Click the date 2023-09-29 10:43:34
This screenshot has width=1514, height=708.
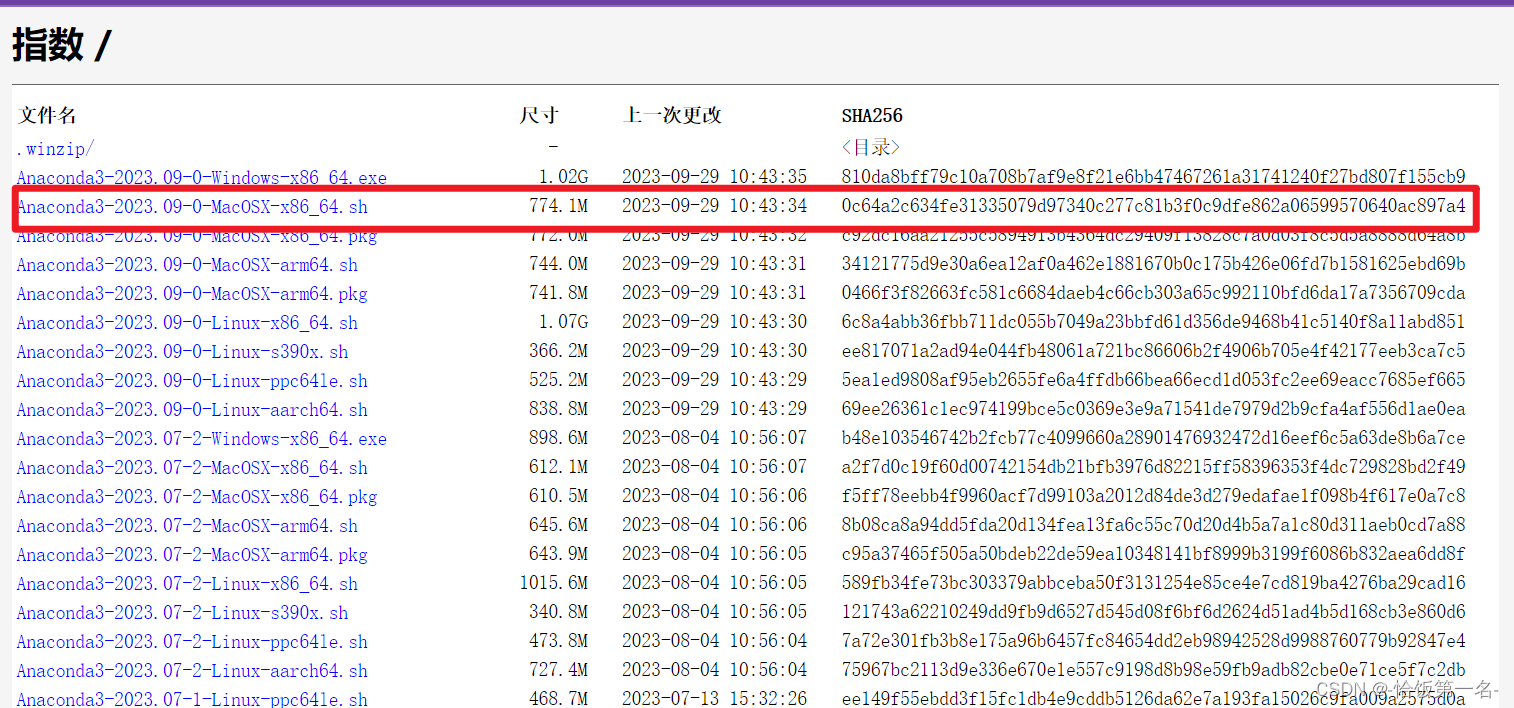click(714, 206)
